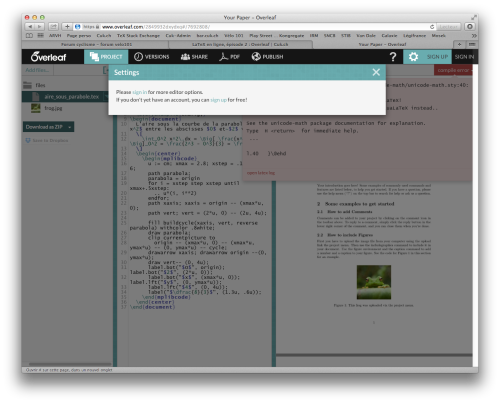The height and width of the screenshot is (403, 500).
Task: Click the browser share icon
Action: pyautogui.click(x=53, y=26)
